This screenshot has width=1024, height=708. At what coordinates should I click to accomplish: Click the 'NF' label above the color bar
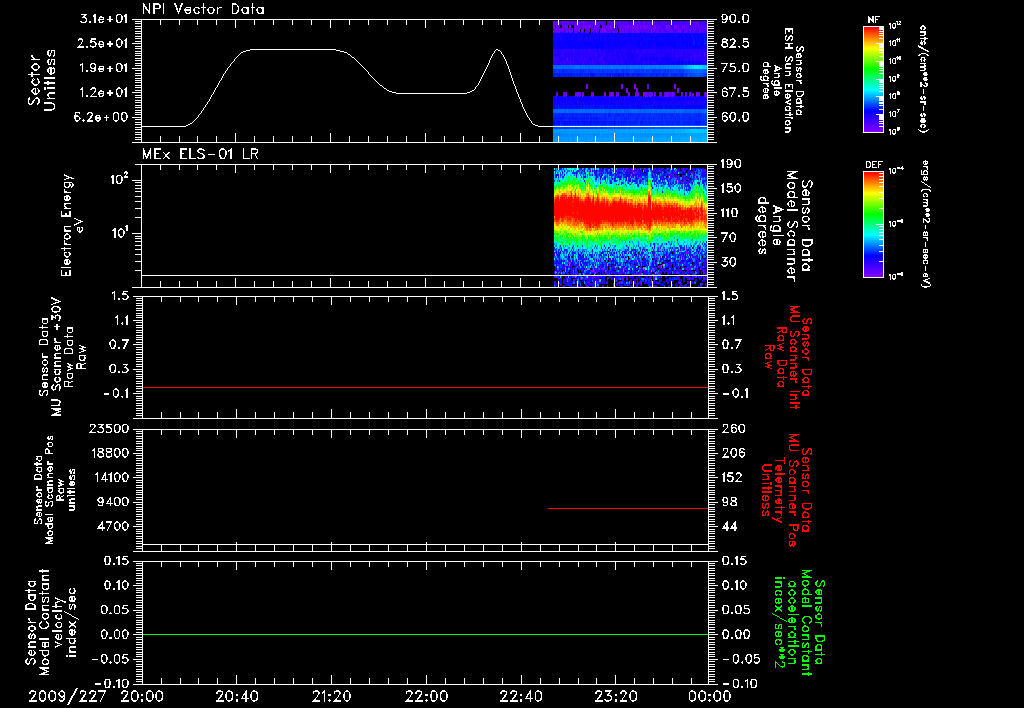(x=874, y=20)
